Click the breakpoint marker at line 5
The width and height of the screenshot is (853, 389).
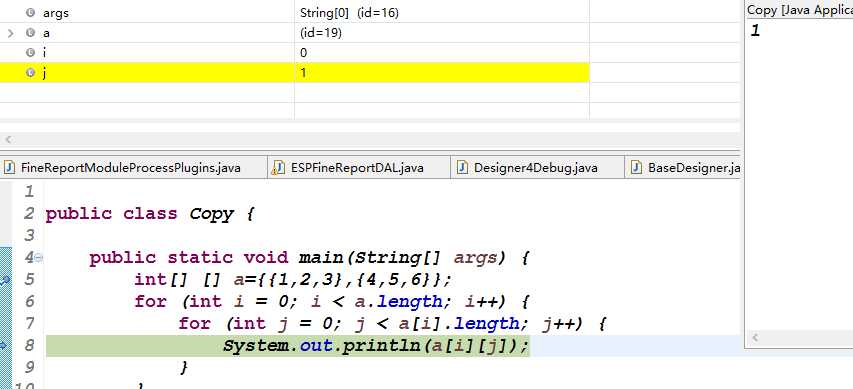pos(5,280)
